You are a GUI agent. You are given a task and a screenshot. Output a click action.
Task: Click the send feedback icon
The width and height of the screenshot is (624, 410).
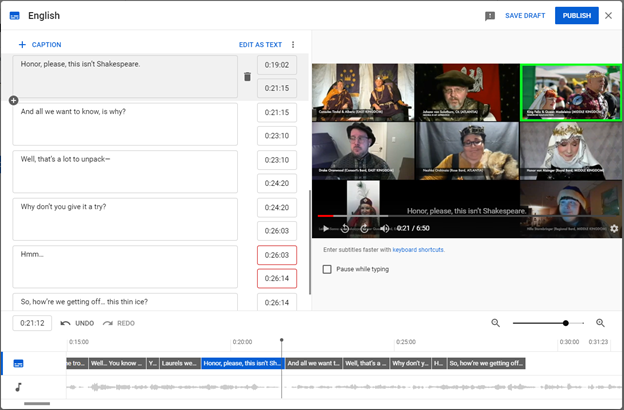pos(490,16)
